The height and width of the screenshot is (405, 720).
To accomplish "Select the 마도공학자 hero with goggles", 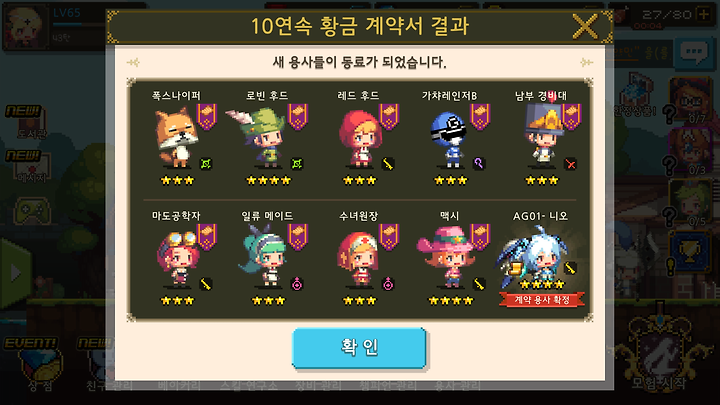I will pos(177,259).
